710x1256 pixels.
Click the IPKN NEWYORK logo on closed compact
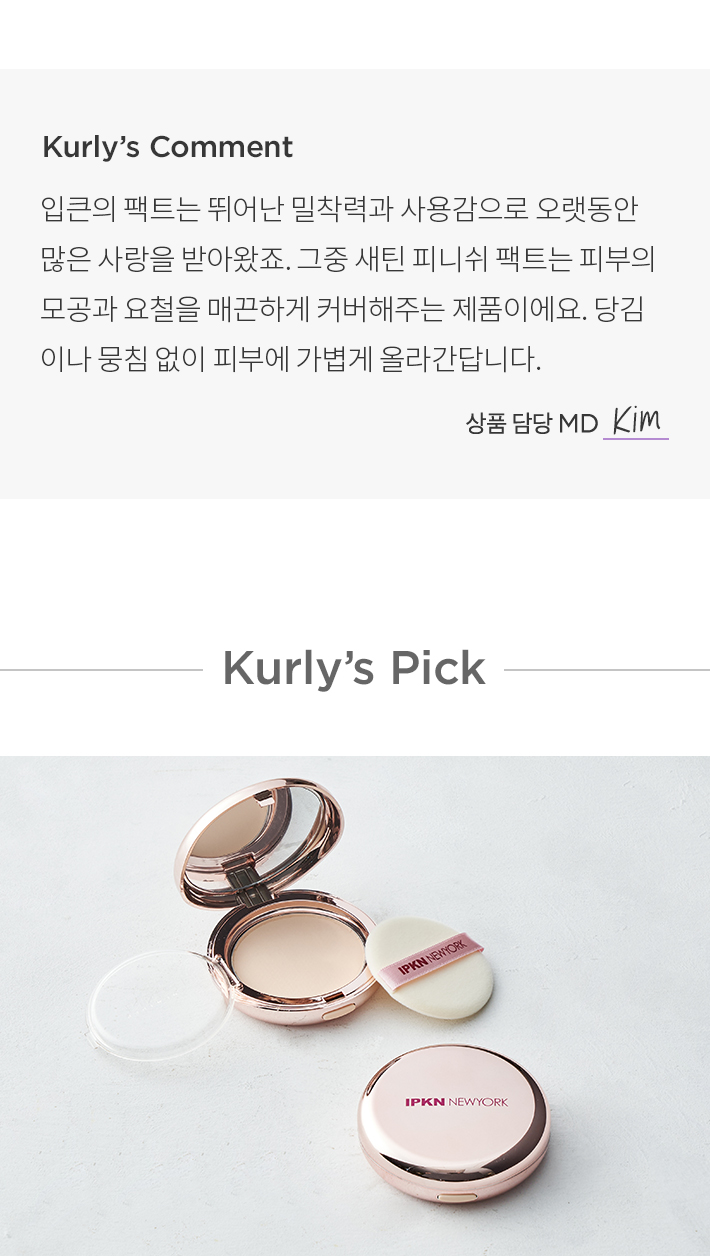456,1102
